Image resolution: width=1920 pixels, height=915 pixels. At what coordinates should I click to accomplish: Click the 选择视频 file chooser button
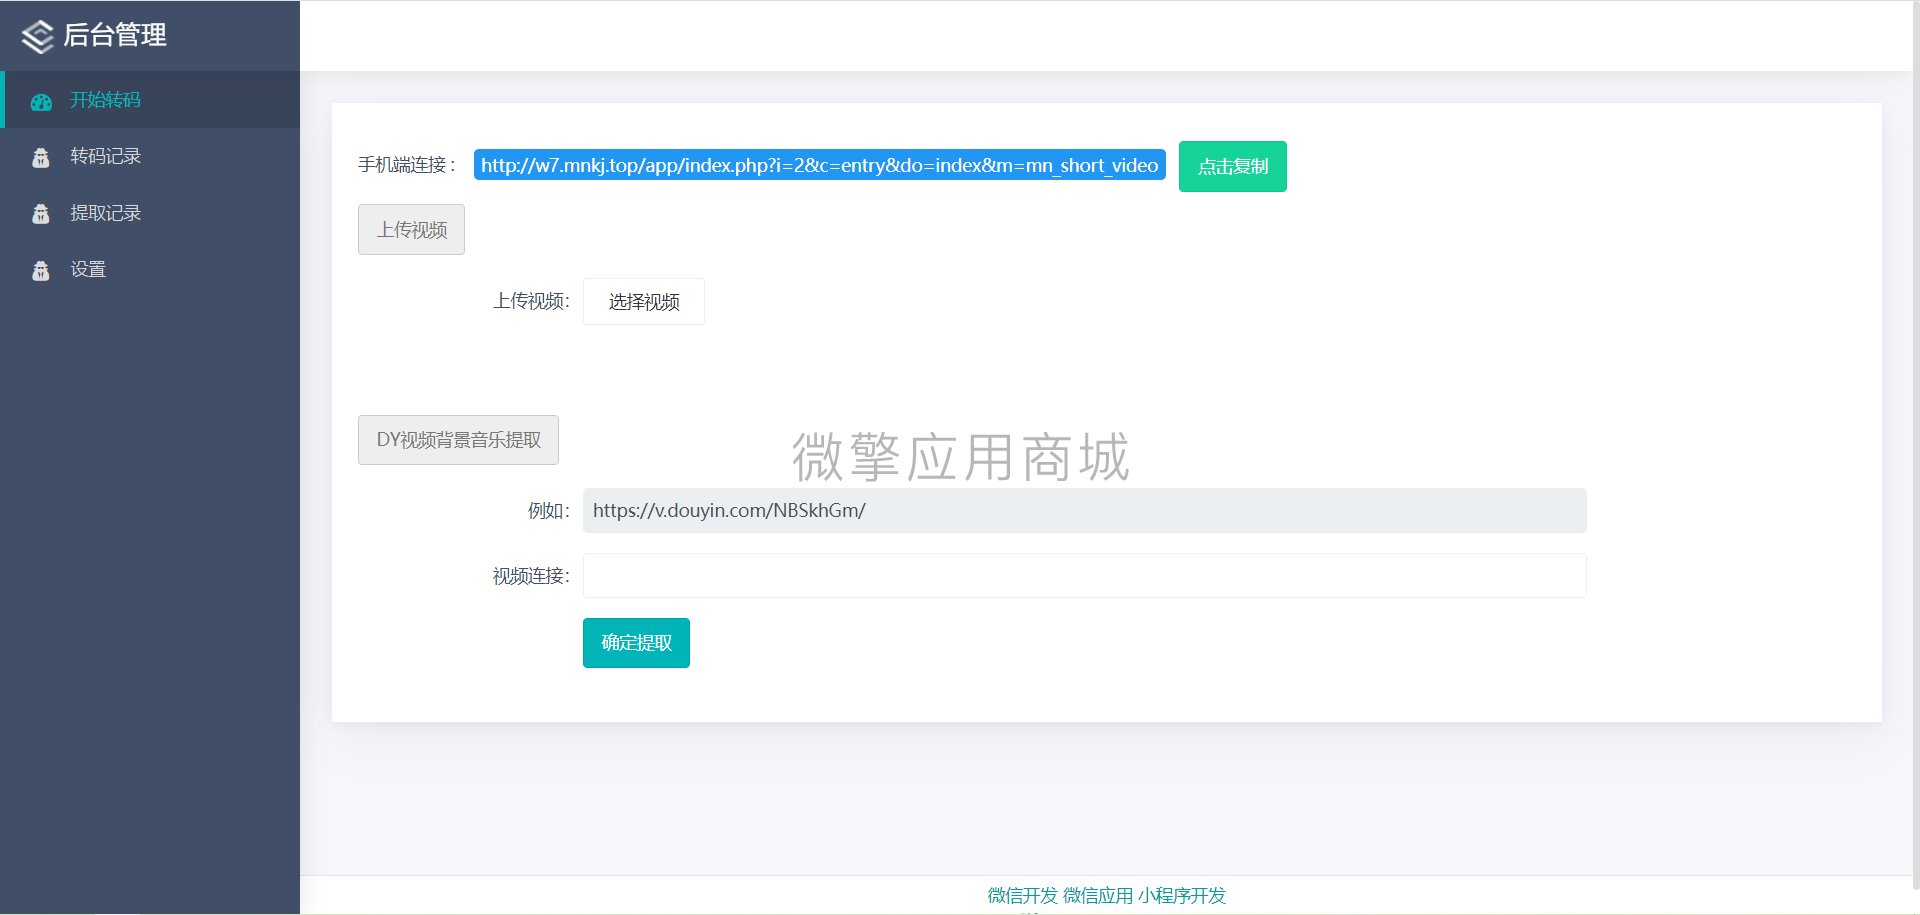click(x=644, y=302)
